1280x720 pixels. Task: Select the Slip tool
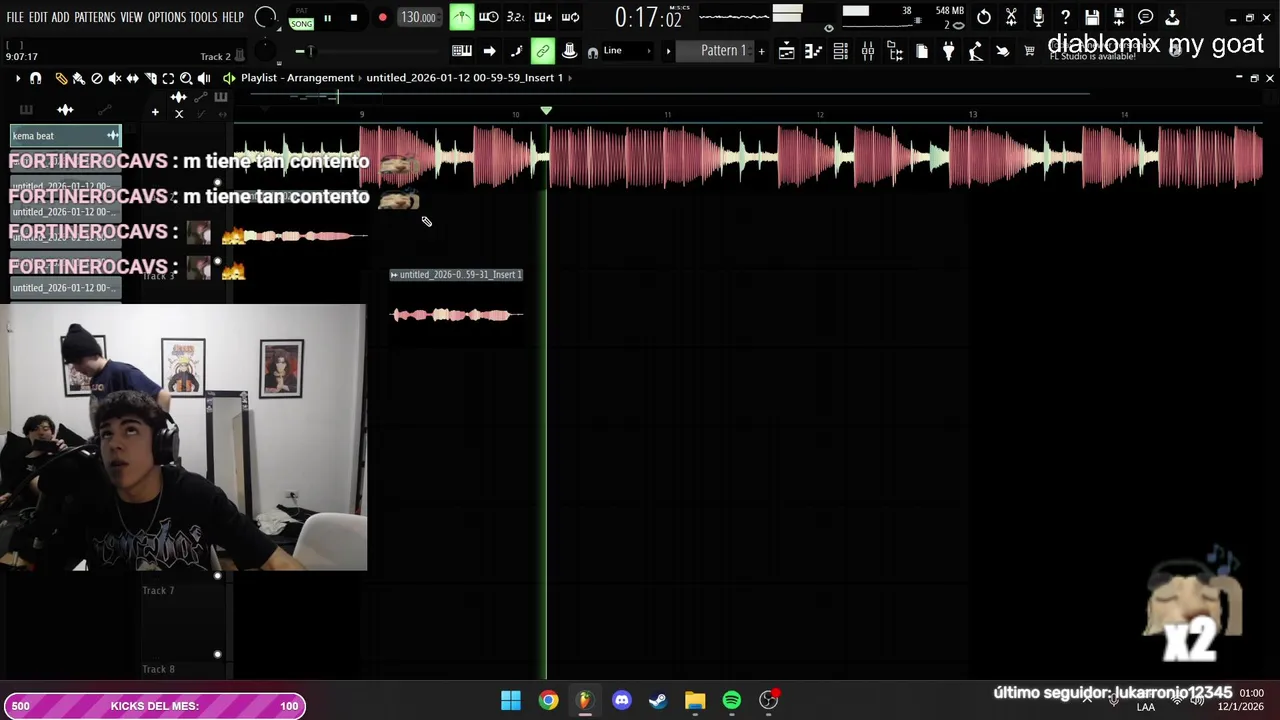132,78
